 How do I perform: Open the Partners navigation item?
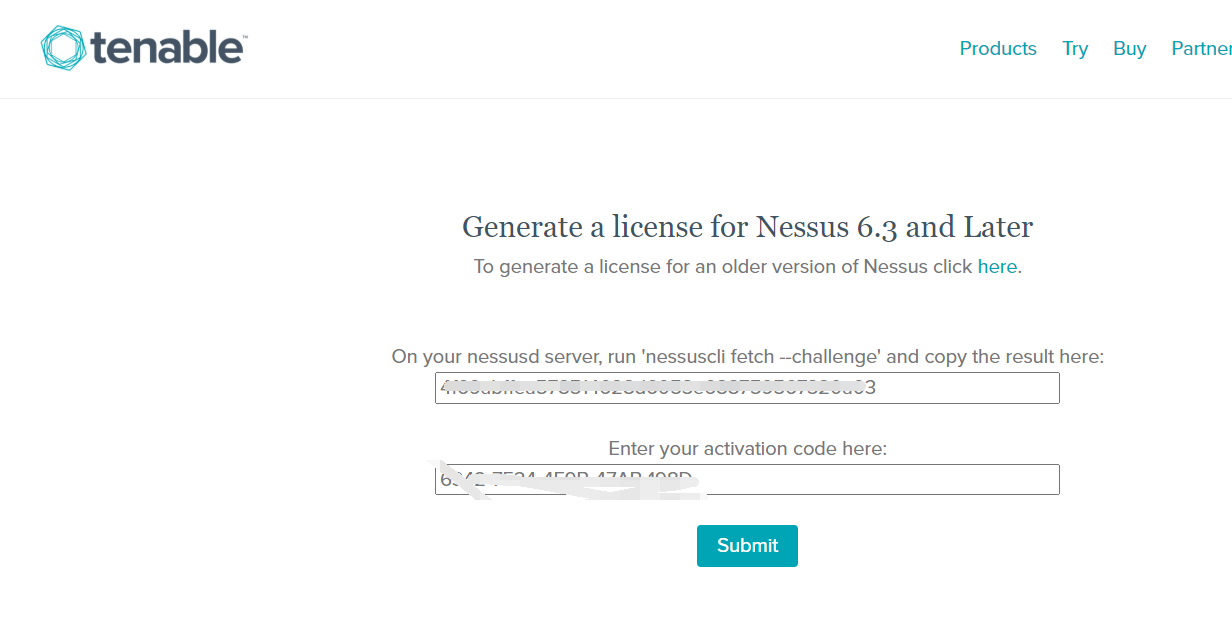coord(1203,49)
